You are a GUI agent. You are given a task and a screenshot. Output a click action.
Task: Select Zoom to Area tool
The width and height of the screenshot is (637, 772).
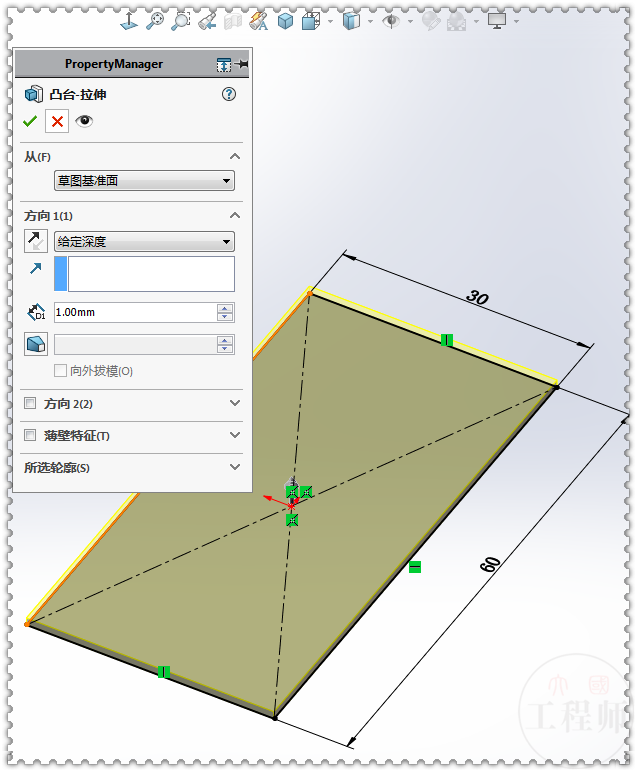(181, 21)
